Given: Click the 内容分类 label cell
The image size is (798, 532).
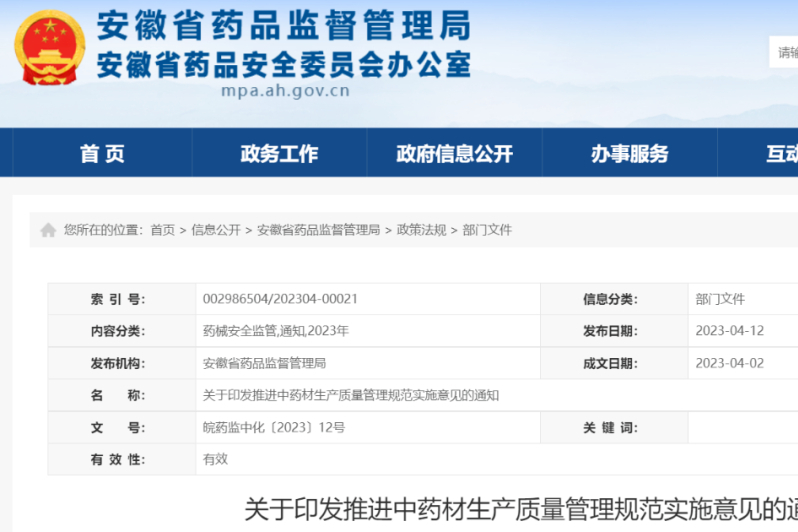Looking at the screenshot, I should click(122, 331).
